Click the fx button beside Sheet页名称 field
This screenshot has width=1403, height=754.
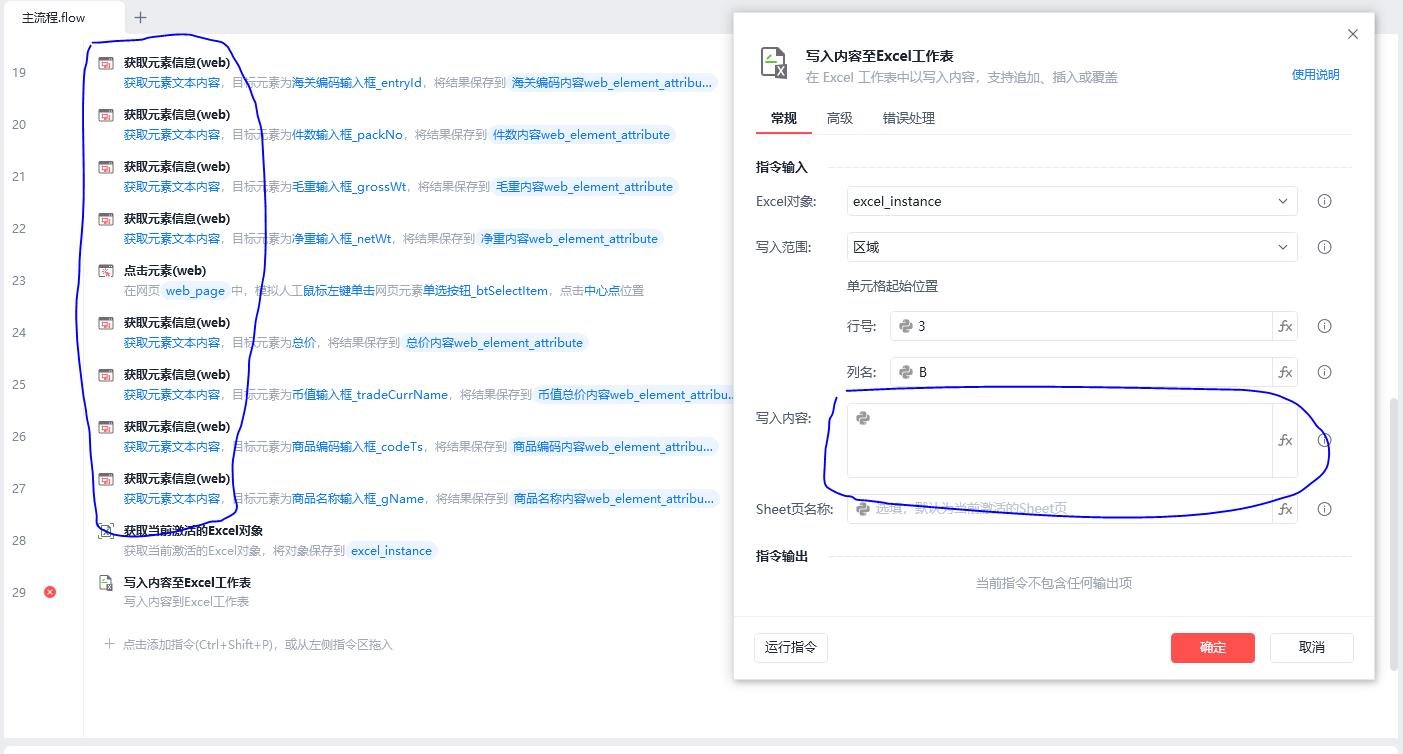pyautogui.click(x=1285, y=509)
